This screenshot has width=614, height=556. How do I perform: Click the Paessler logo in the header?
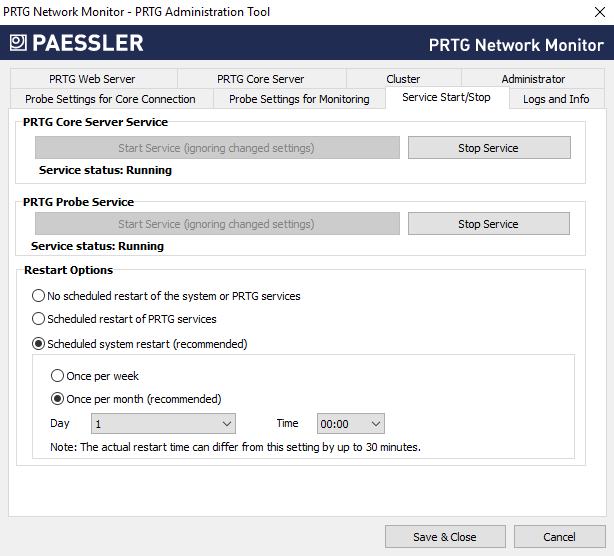[77, 43]
